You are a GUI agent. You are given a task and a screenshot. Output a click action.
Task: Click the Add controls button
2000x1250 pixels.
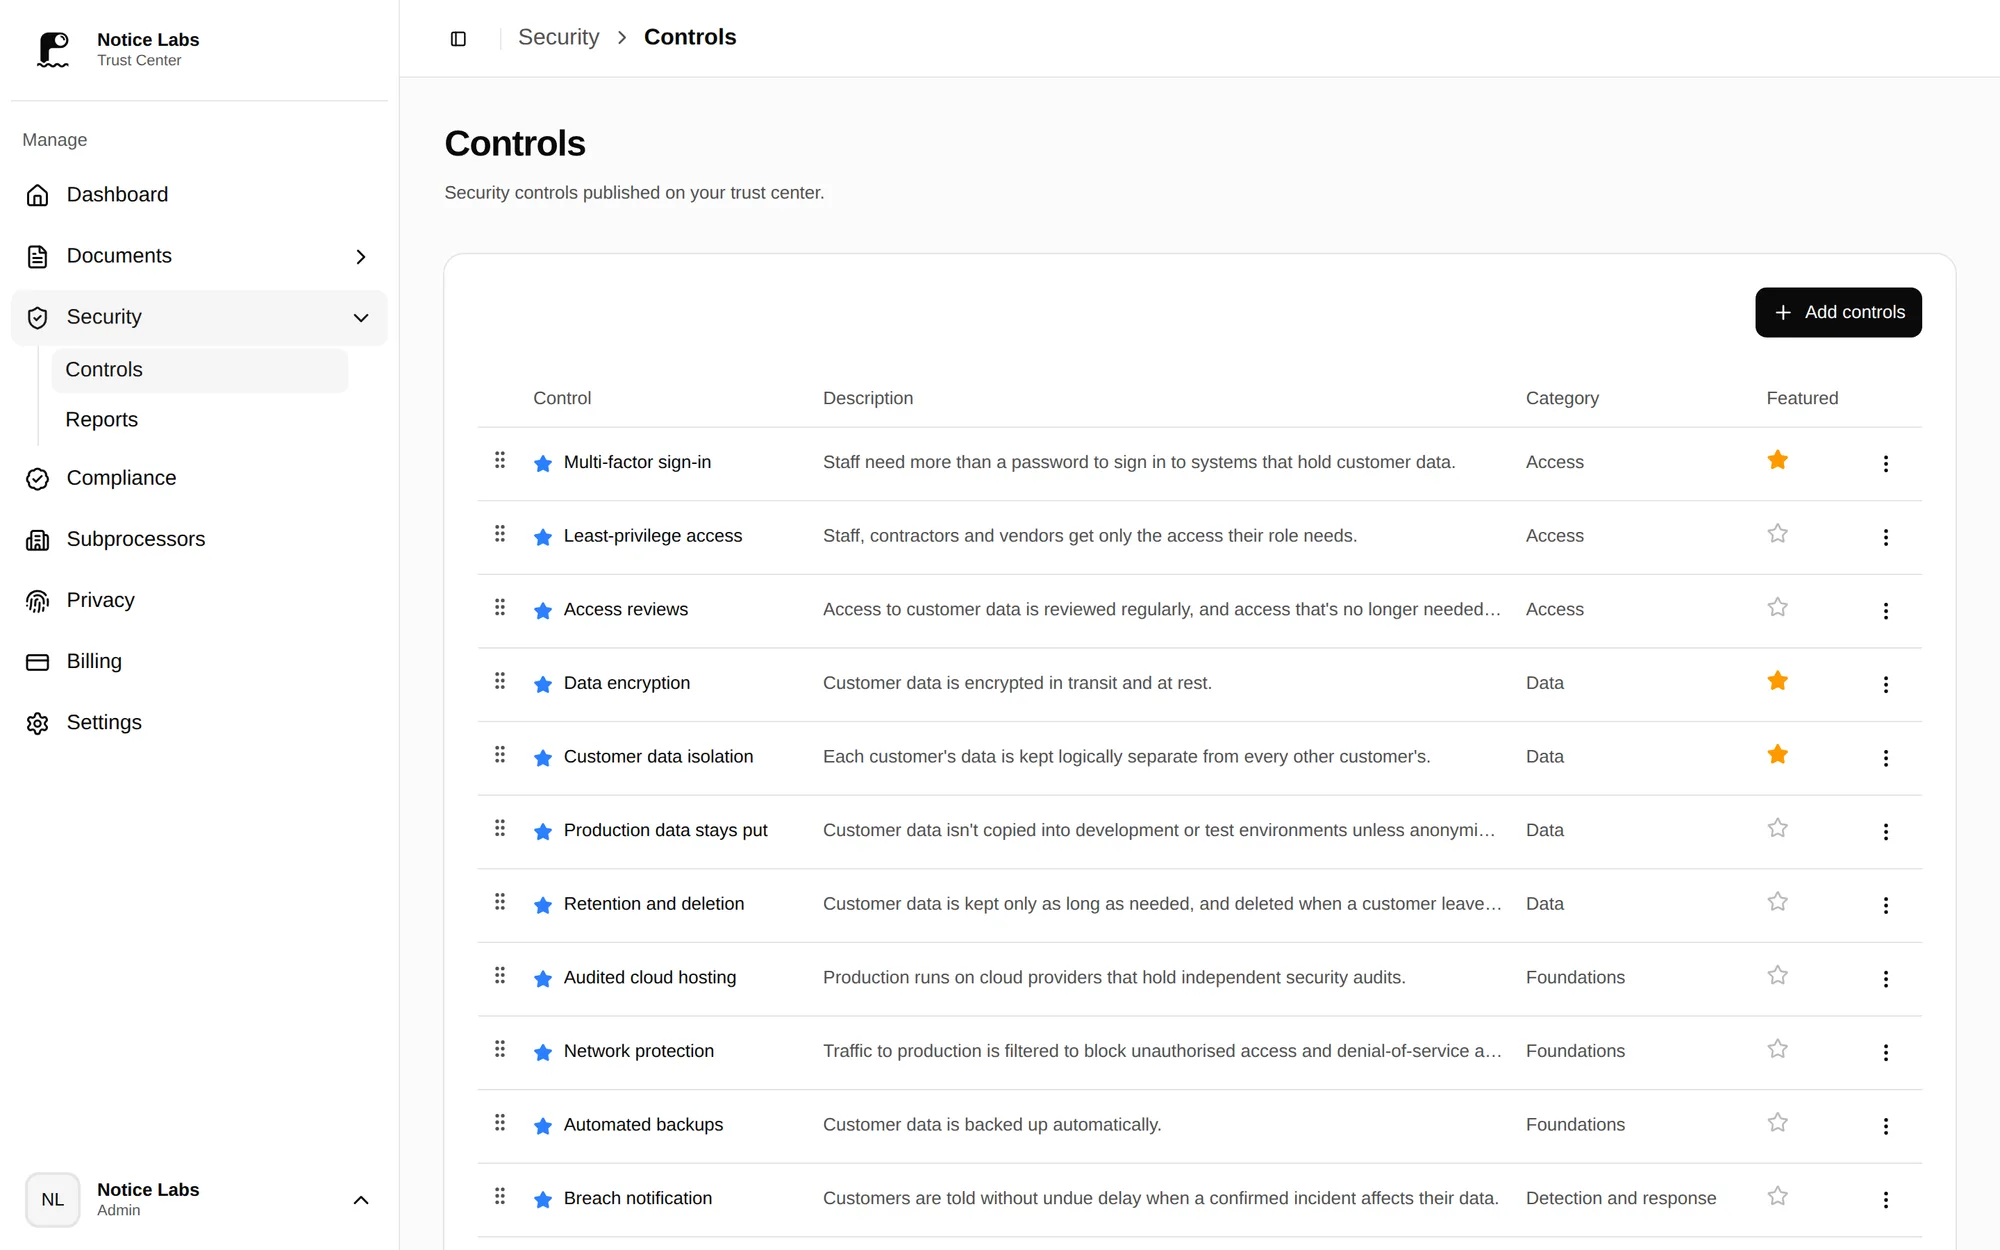[1838, 312]
